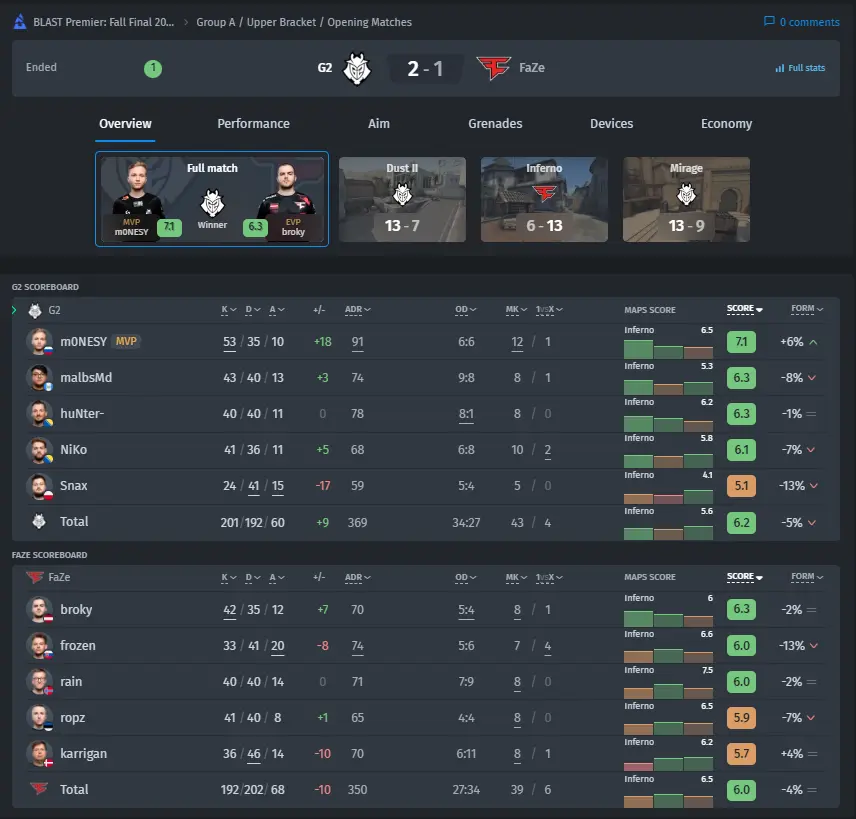Click m0NESY's green 7.1 score badge
The width and height of the screenshot is (856, 819).
741,342
